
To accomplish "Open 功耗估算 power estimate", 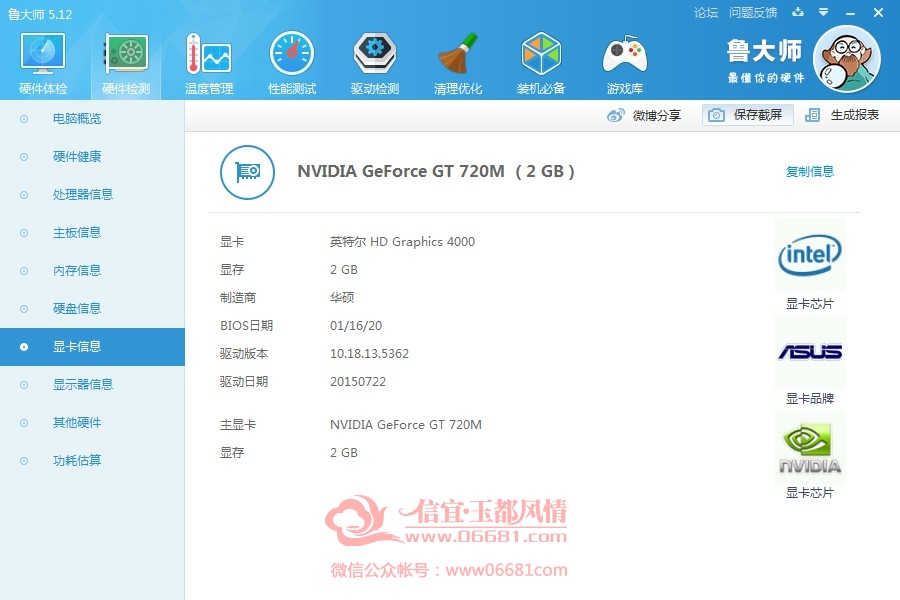I will coord(77,460).
